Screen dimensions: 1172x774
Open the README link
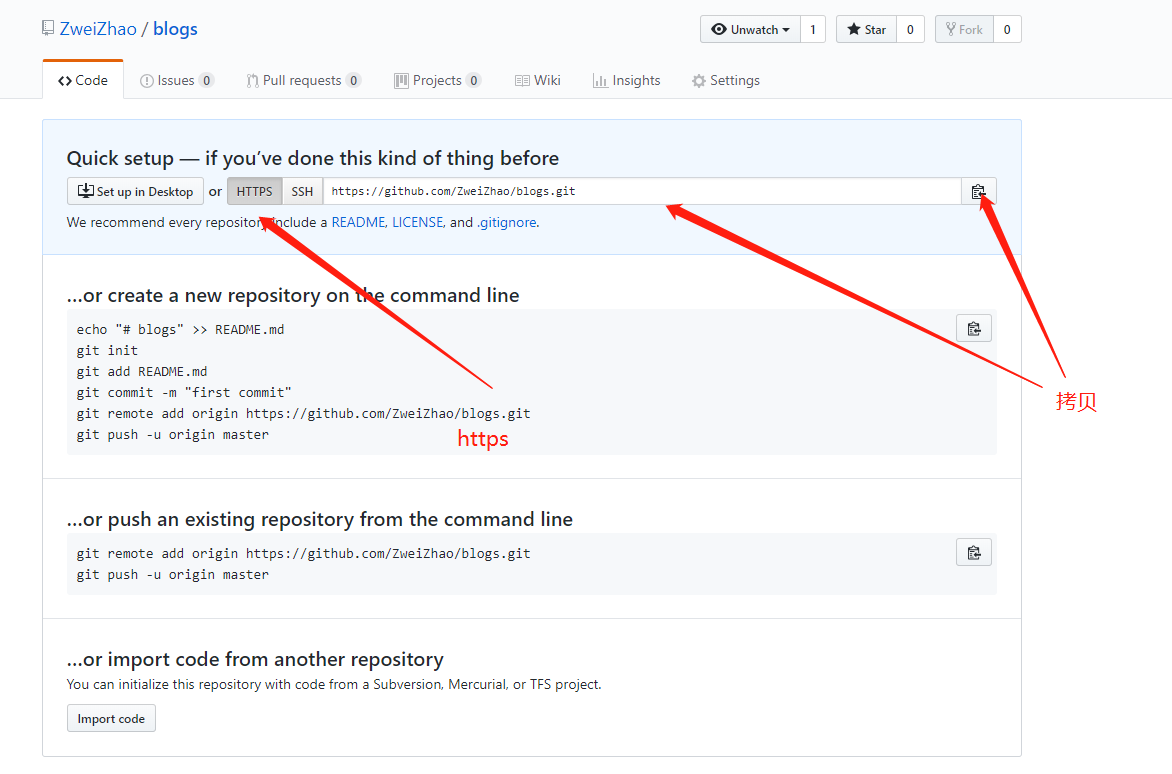point(359,222)
